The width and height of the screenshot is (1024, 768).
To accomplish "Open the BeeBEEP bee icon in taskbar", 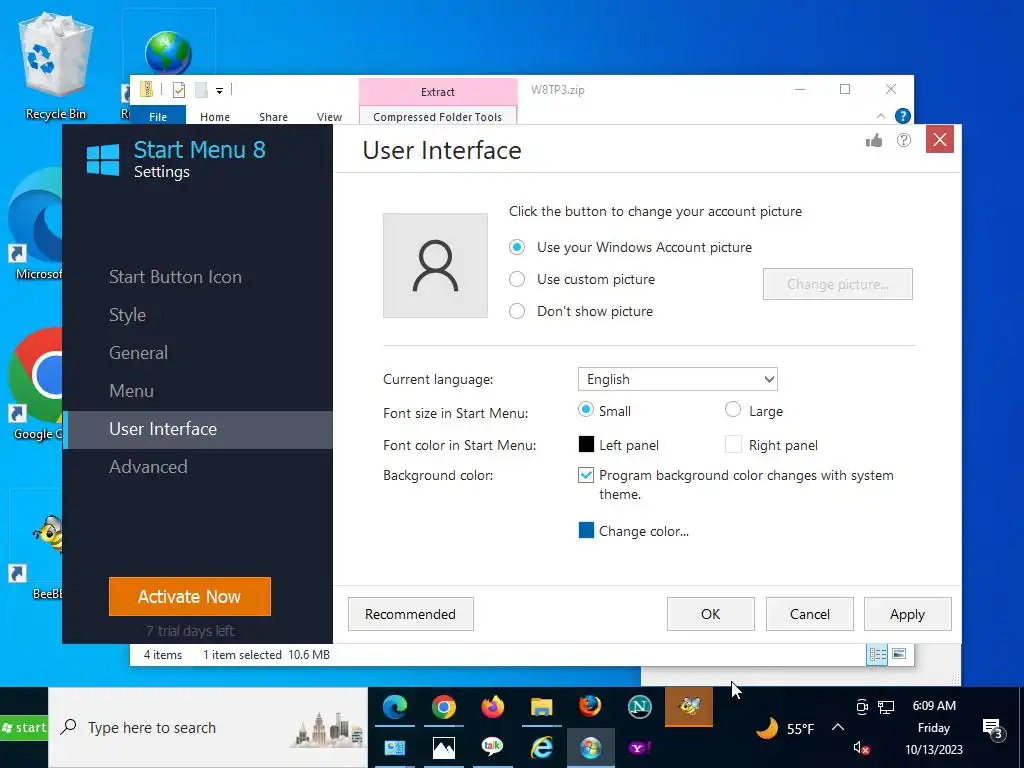I will point(689,706).
